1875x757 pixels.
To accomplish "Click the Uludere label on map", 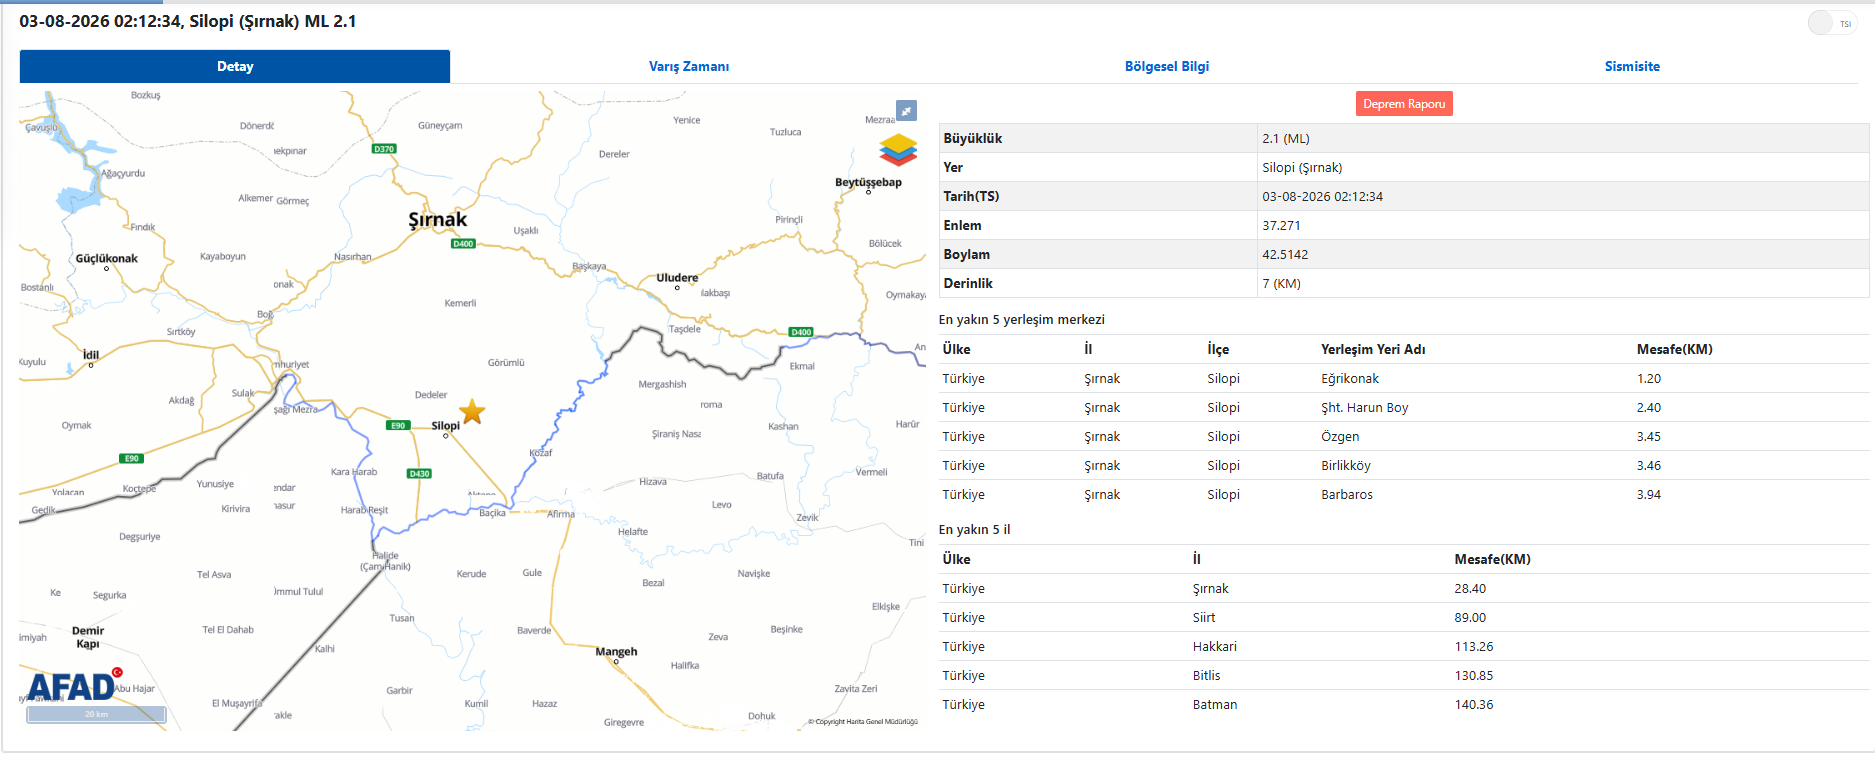I will coord(677,278).
